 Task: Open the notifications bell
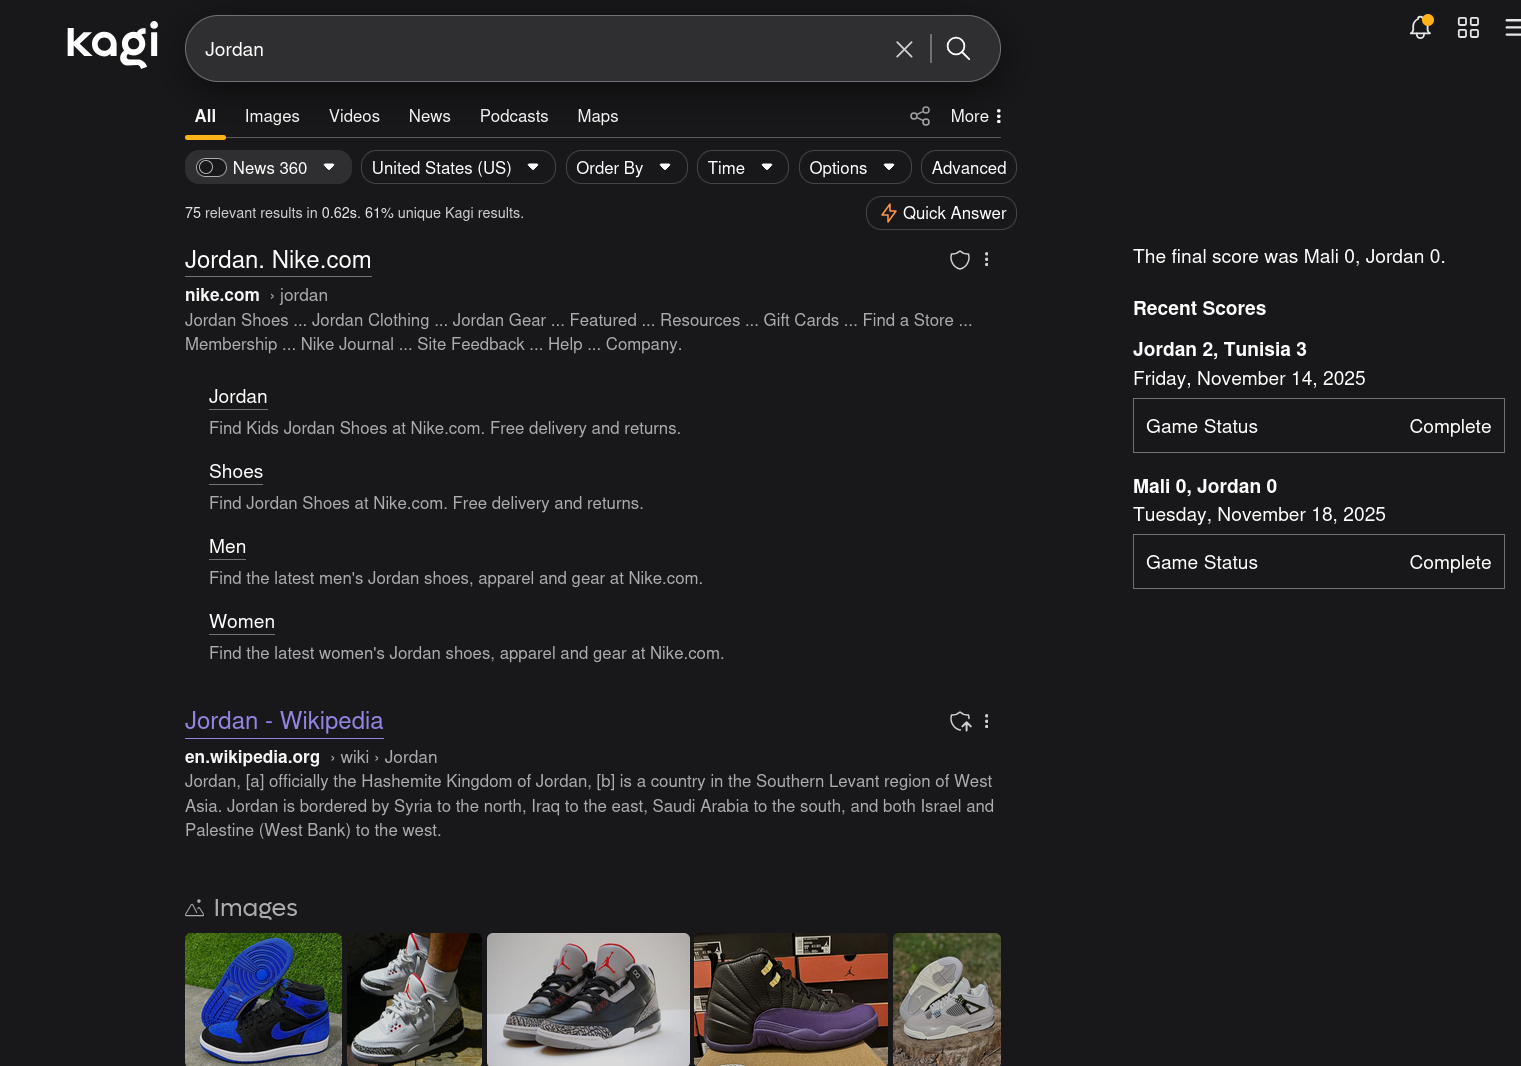click(x=1420, y=28)
